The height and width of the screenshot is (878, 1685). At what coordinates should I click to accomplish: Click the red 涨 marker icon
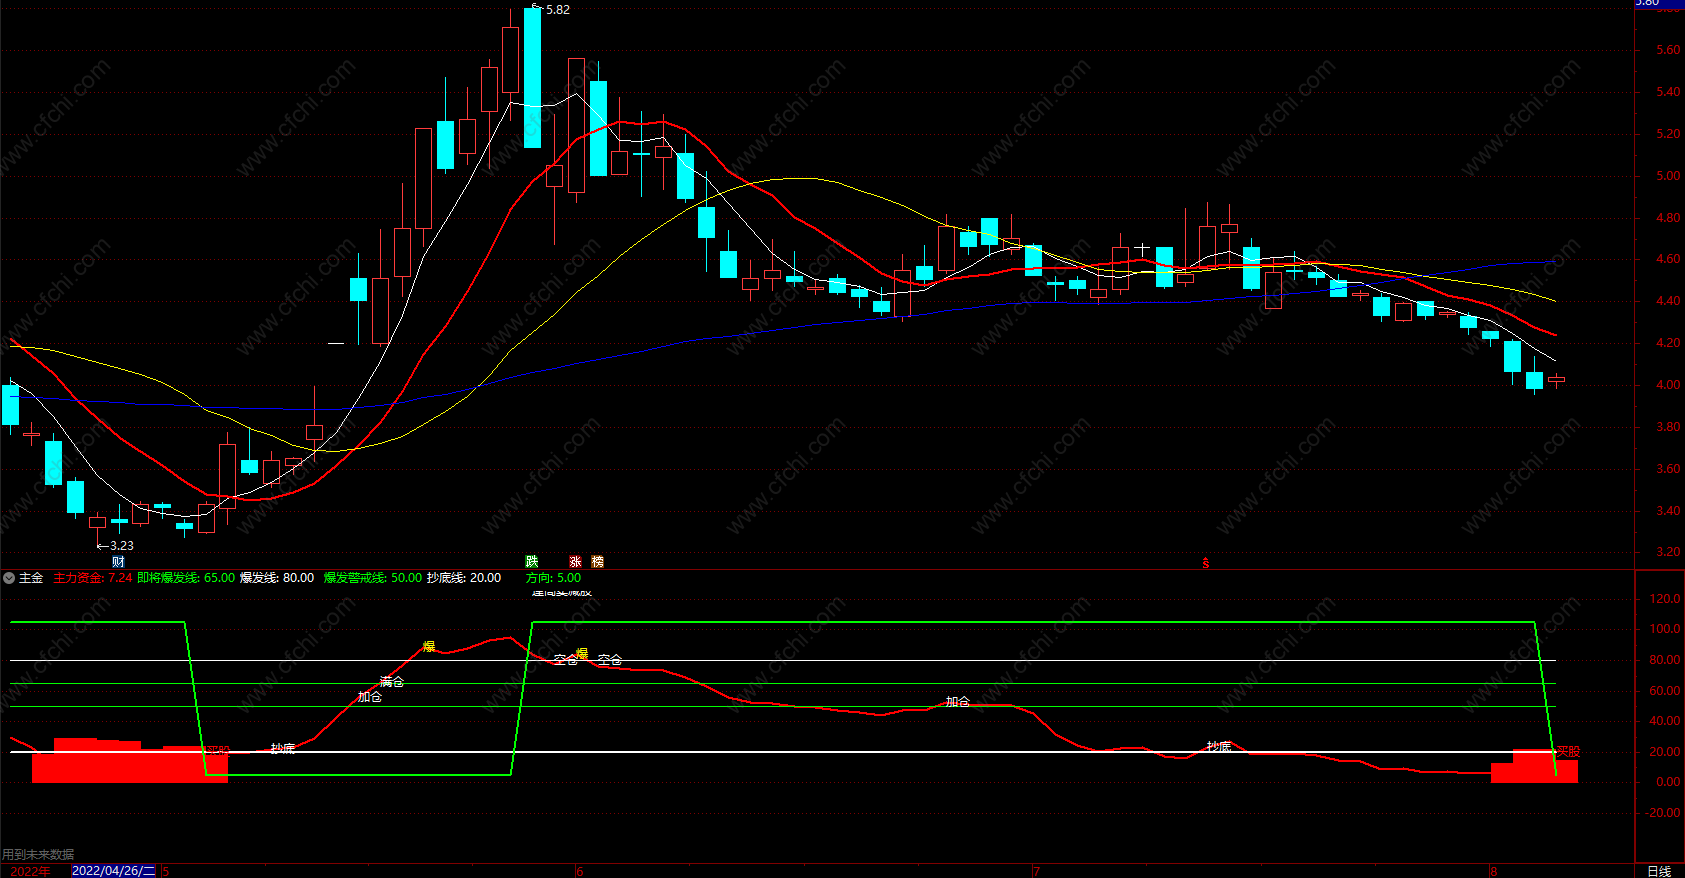tap(575, 562)
